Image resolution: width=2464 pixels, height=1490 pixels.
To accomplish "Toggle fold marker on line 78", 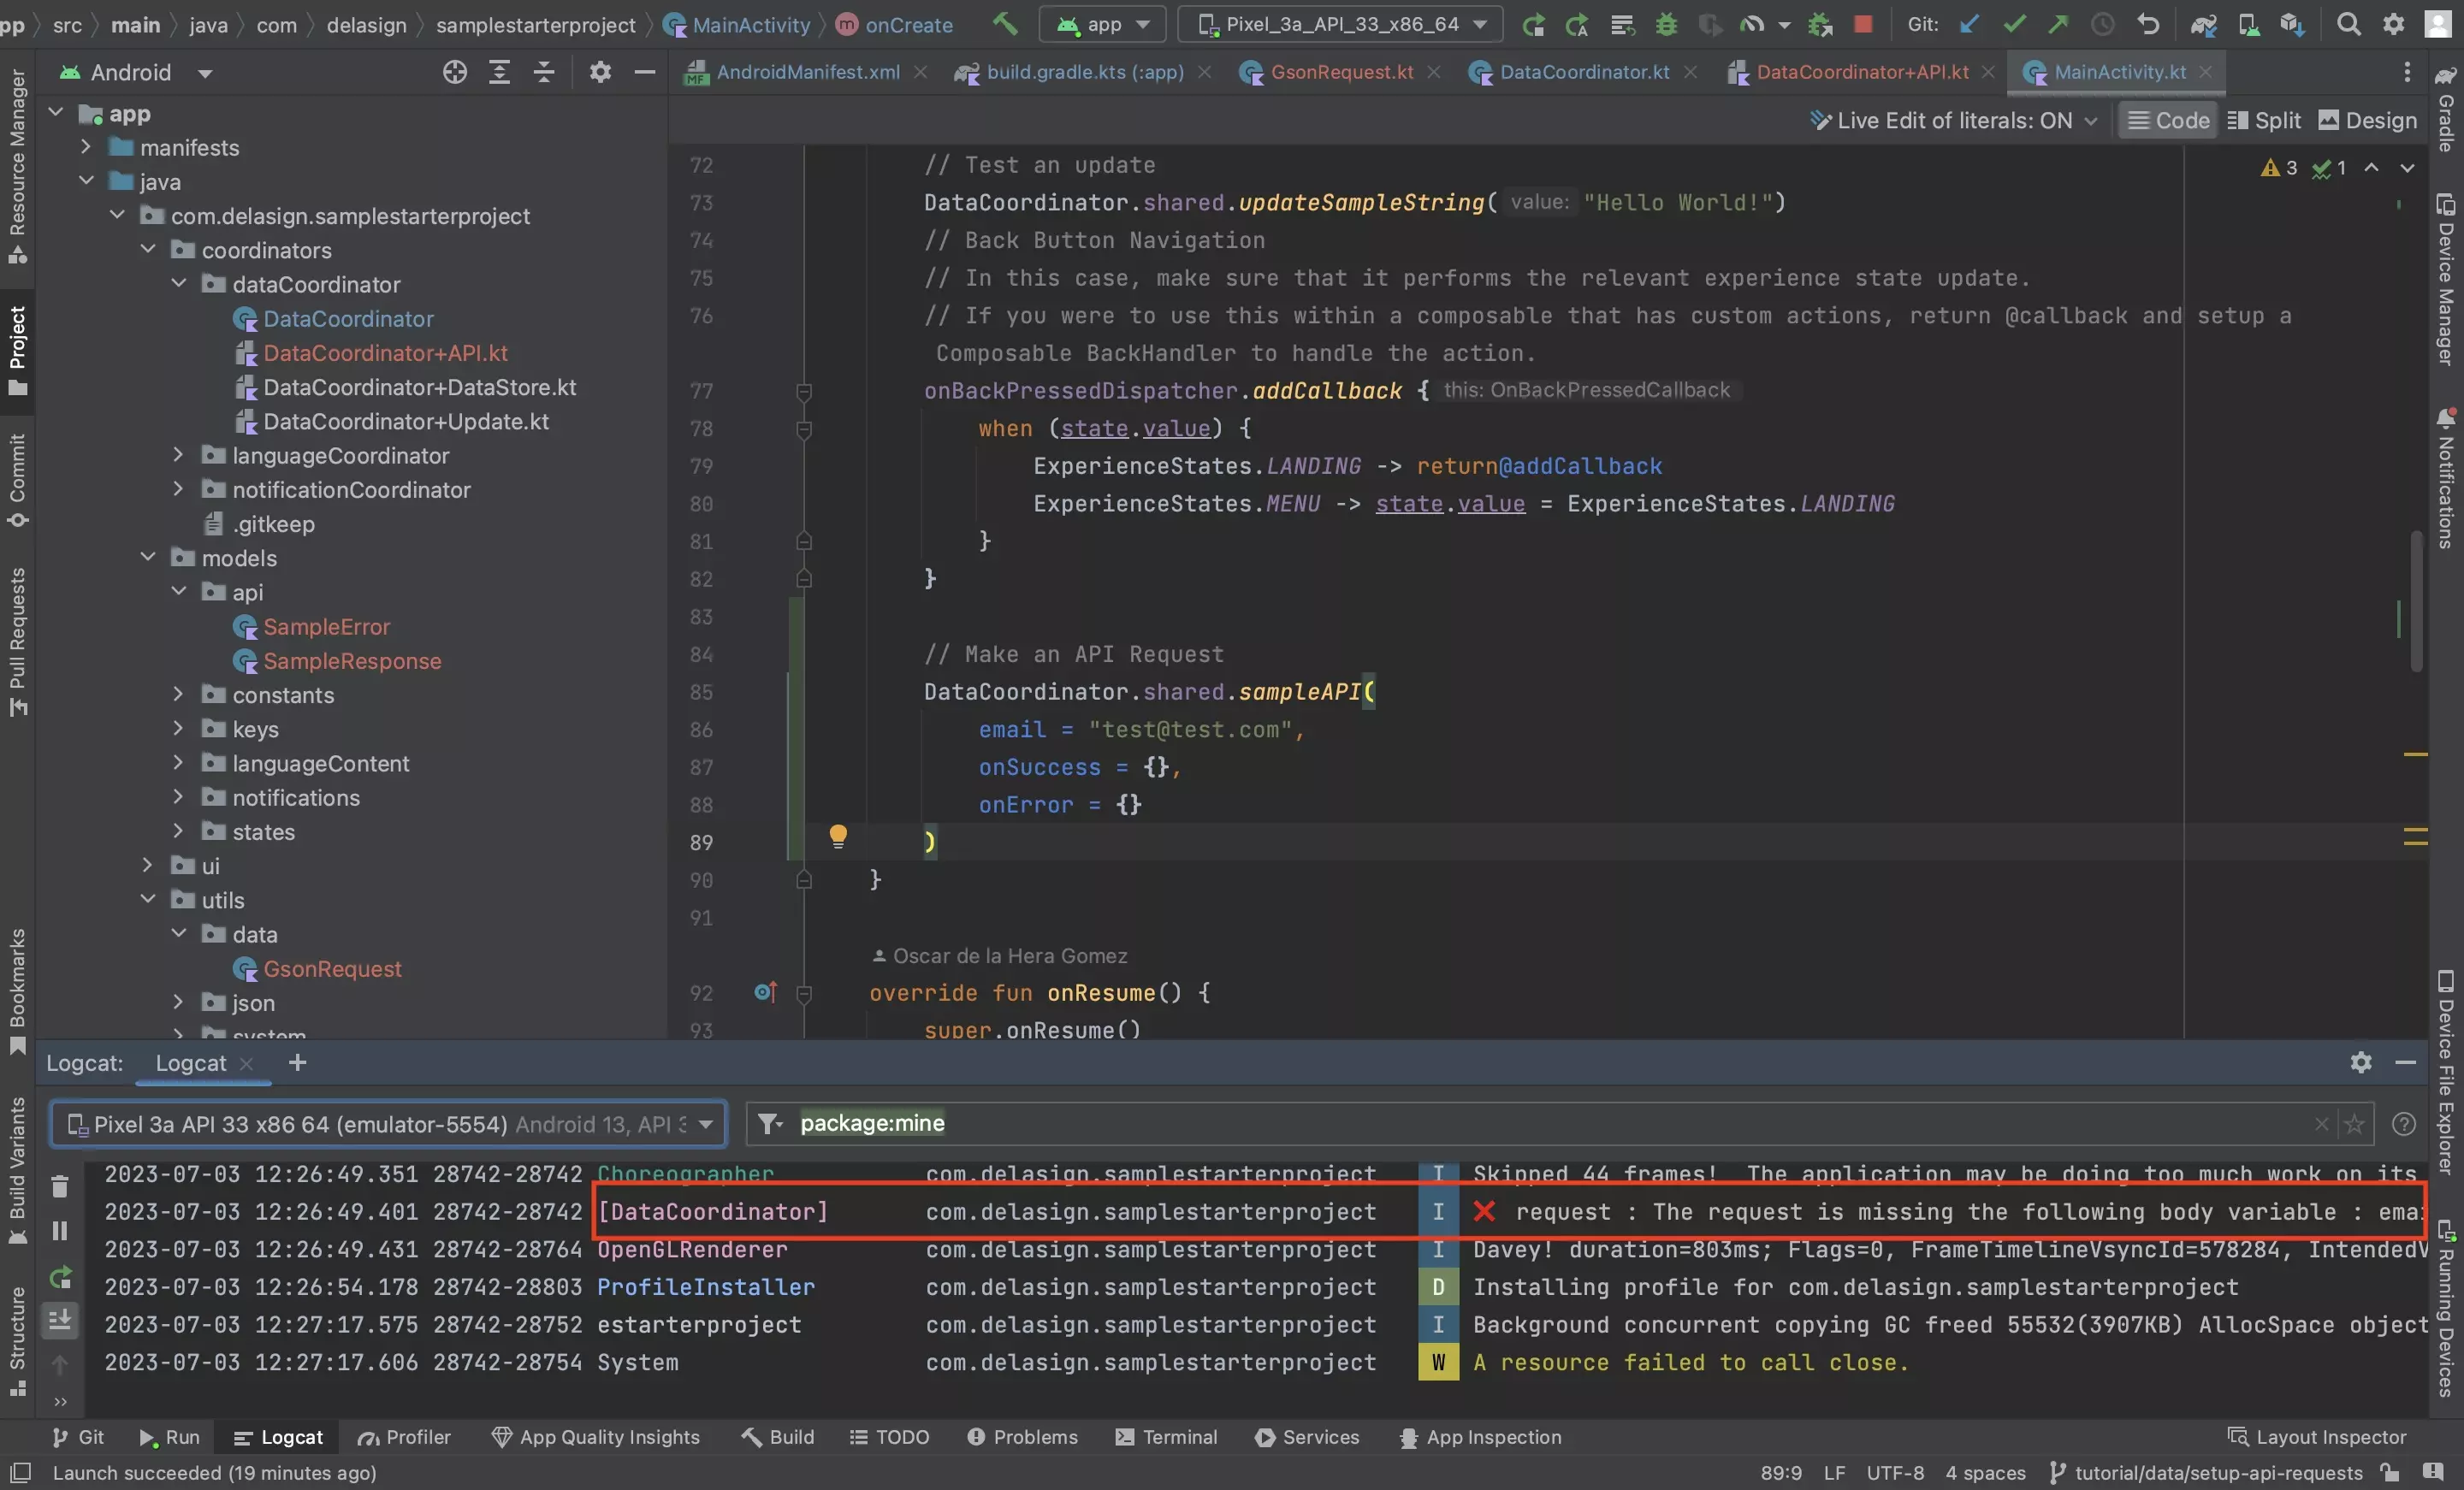I will tap(803, 429).
